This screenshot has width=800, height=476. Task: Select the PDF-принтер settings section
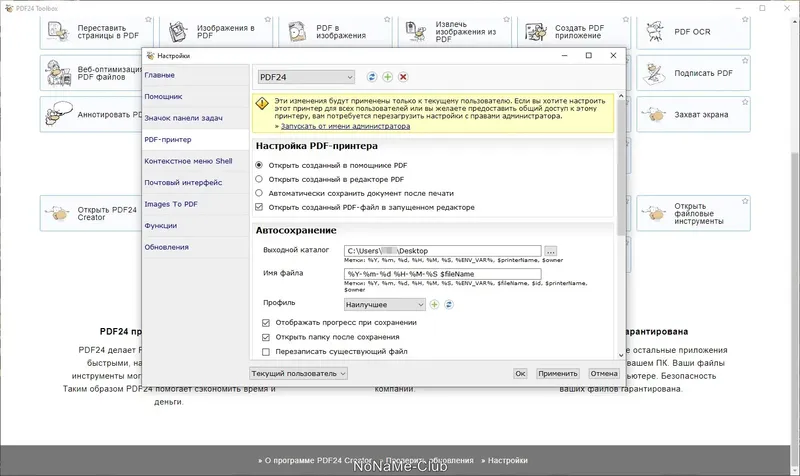[x=195, y=139]
